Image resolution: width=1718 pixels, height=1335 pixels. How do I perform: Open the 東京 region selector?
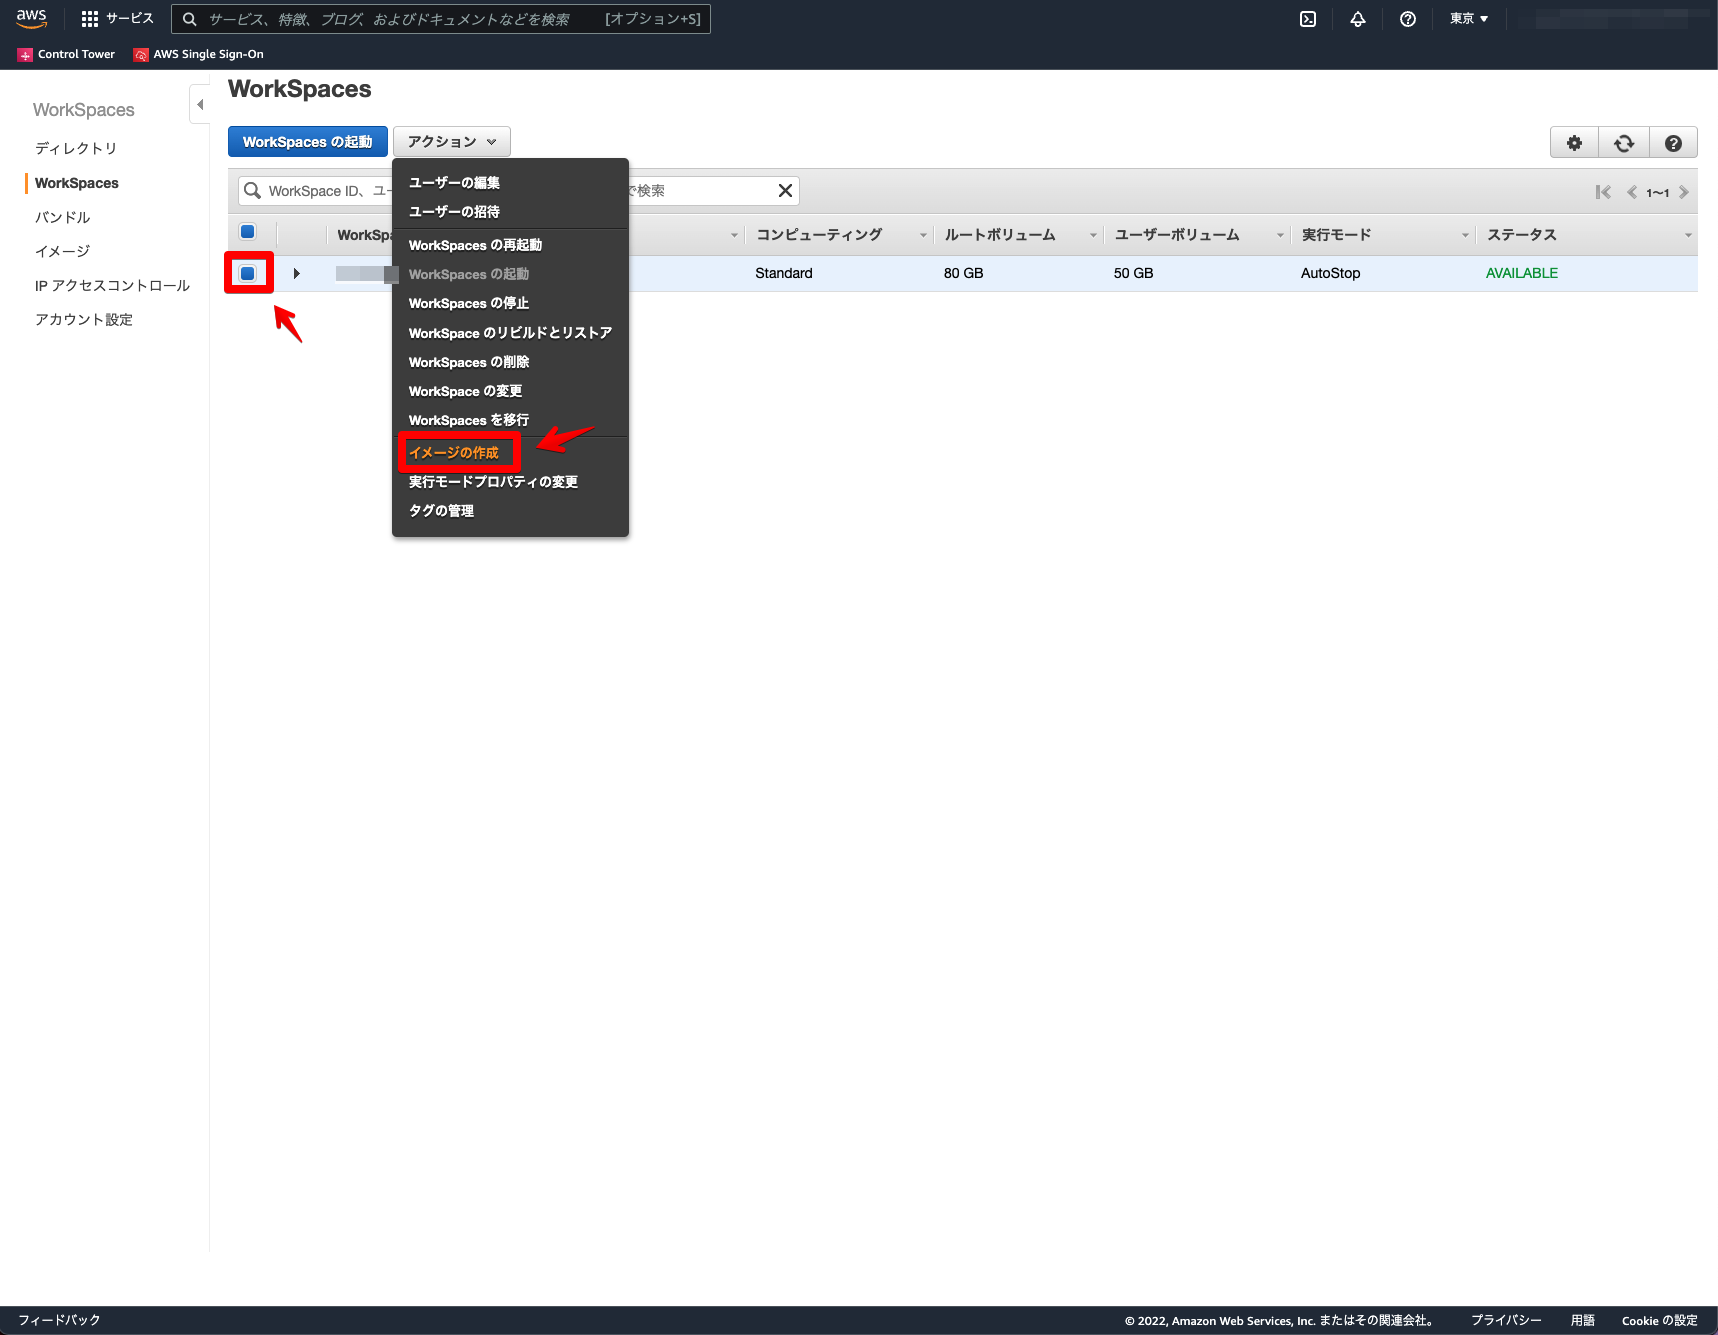(x=1467, y=18)
